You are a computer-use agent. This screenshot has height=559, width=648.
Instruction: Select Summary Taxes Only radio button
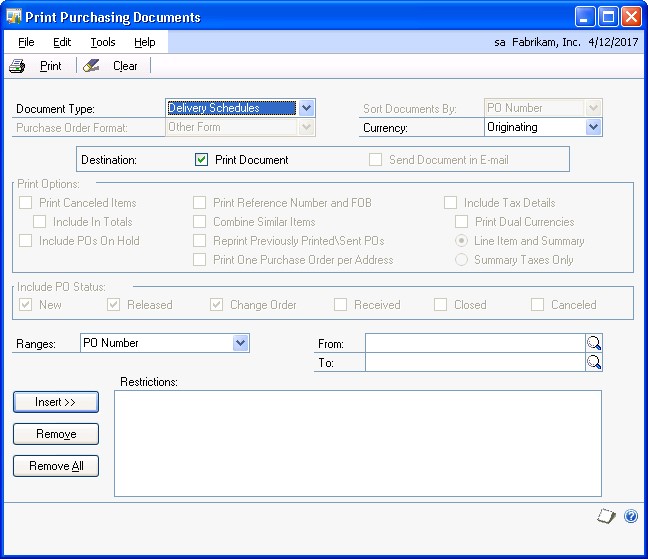pyautogui.click(x=462, y=259)
